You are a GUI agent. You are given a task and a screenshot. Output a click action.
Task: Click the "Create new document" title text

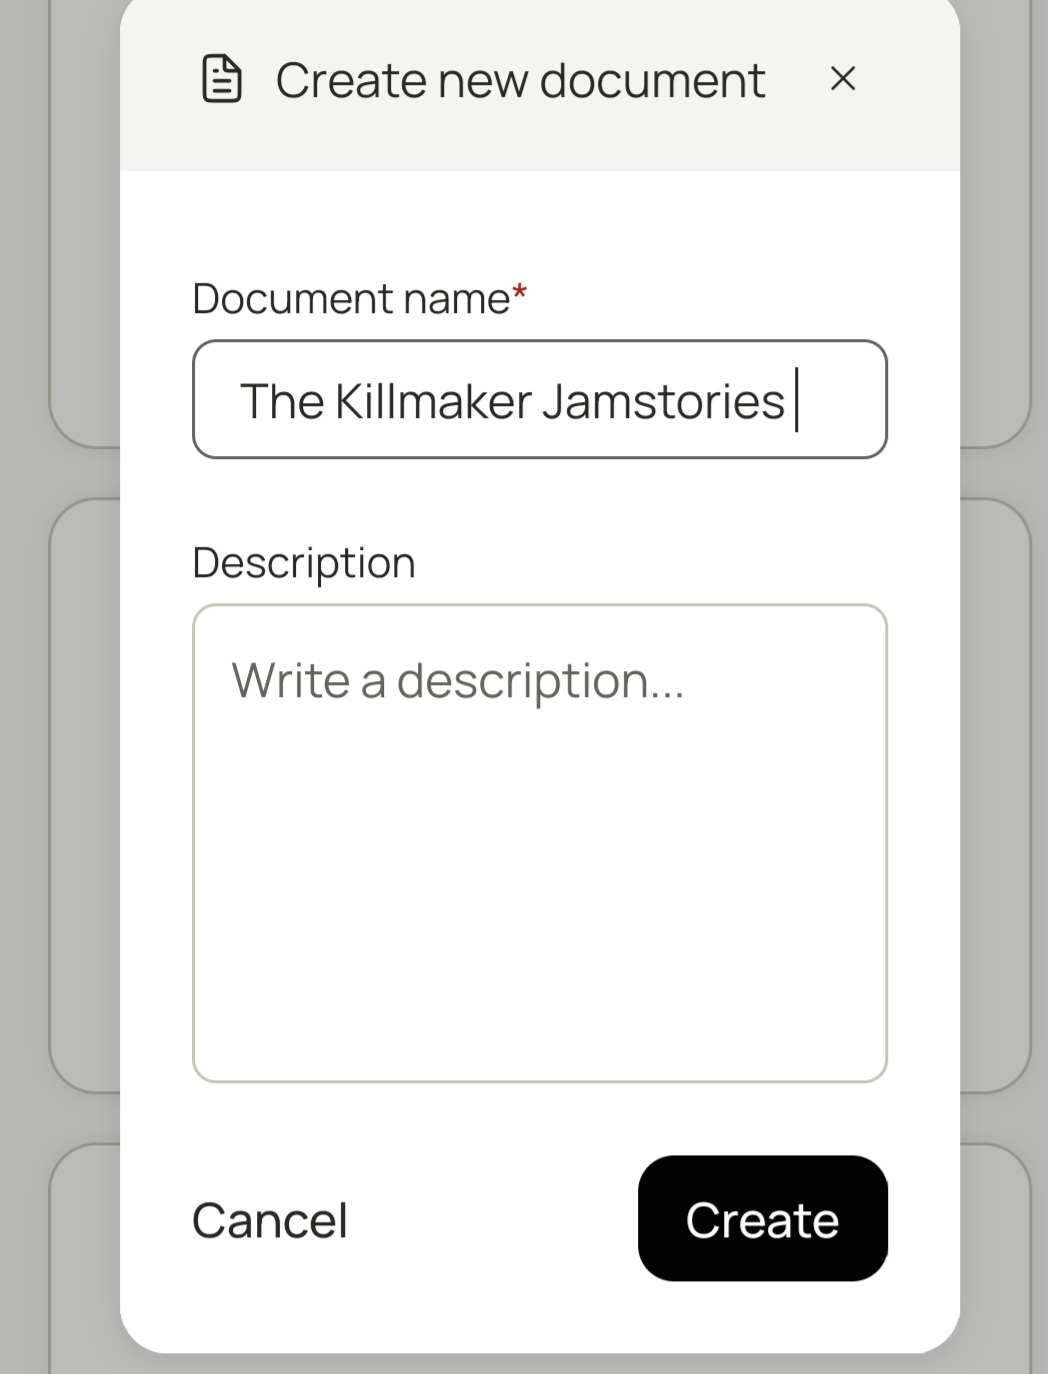tap(520, 80)
